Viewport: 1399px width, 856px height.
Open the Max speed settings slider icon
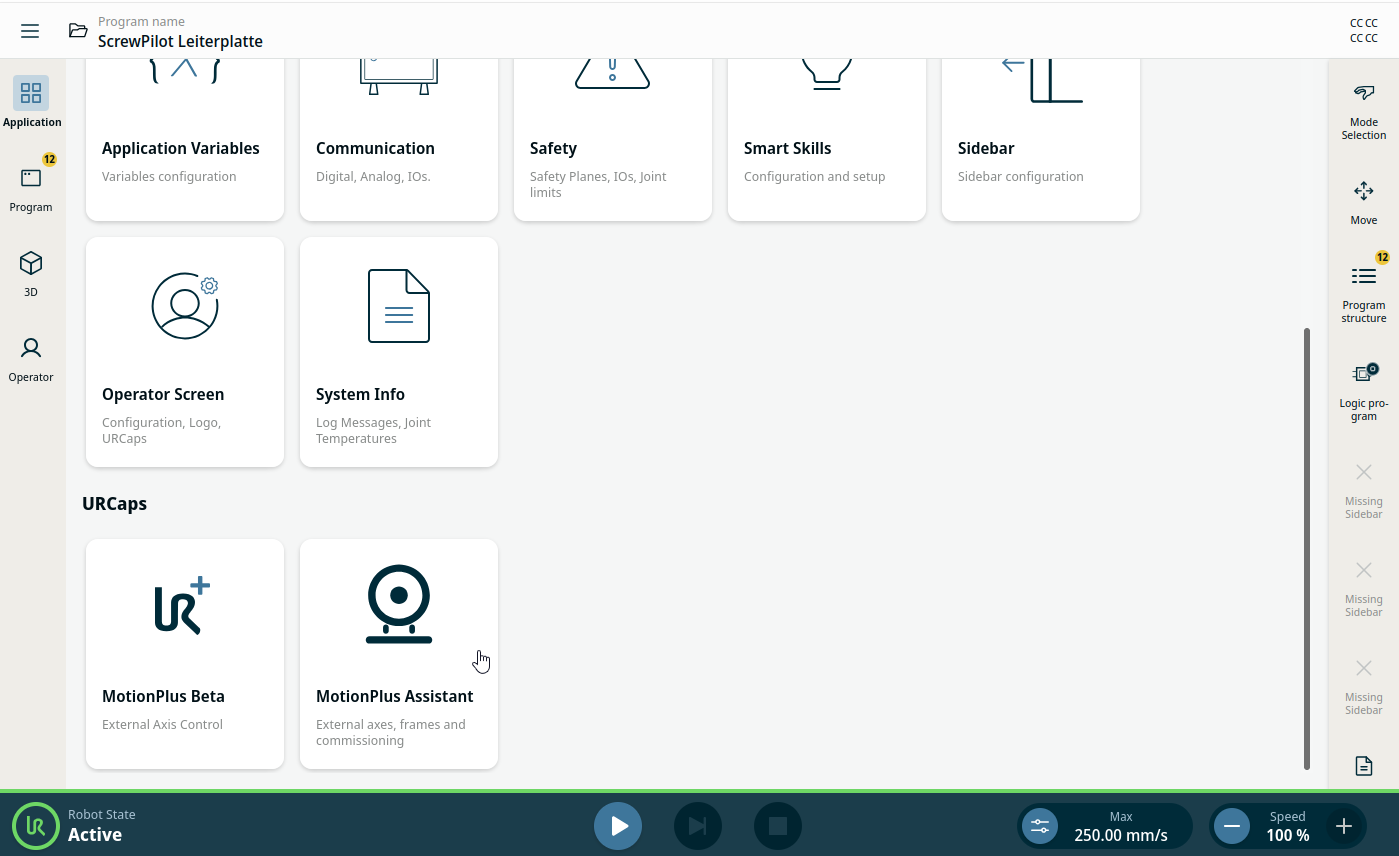[x=1040, y=826]
